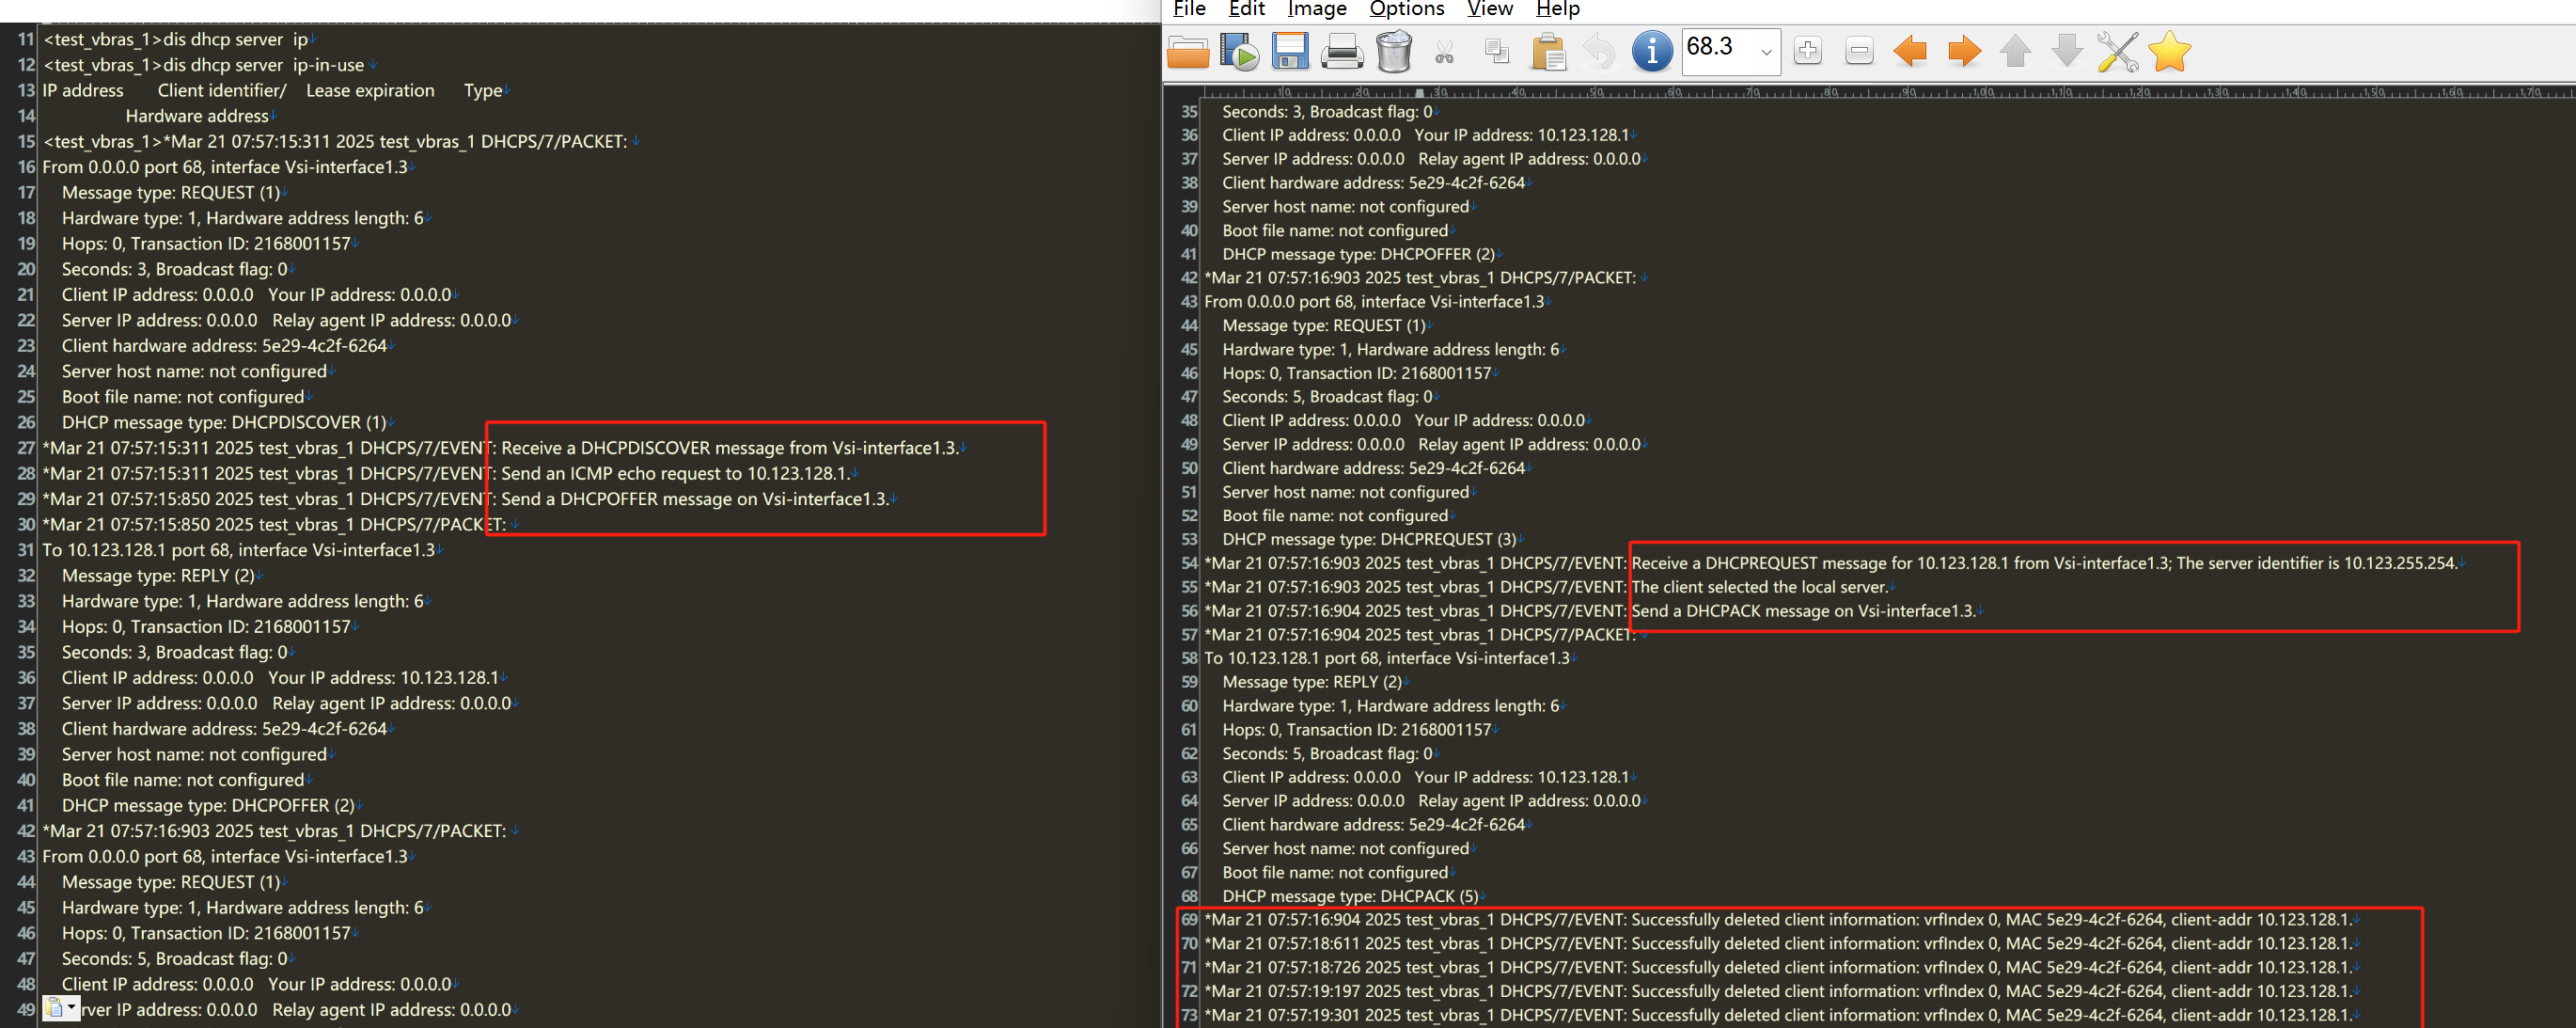Viewport: 2576px width, 1028px height.
Task: Delete the file with trash can icon
Action: click(x=1393, y=51)
